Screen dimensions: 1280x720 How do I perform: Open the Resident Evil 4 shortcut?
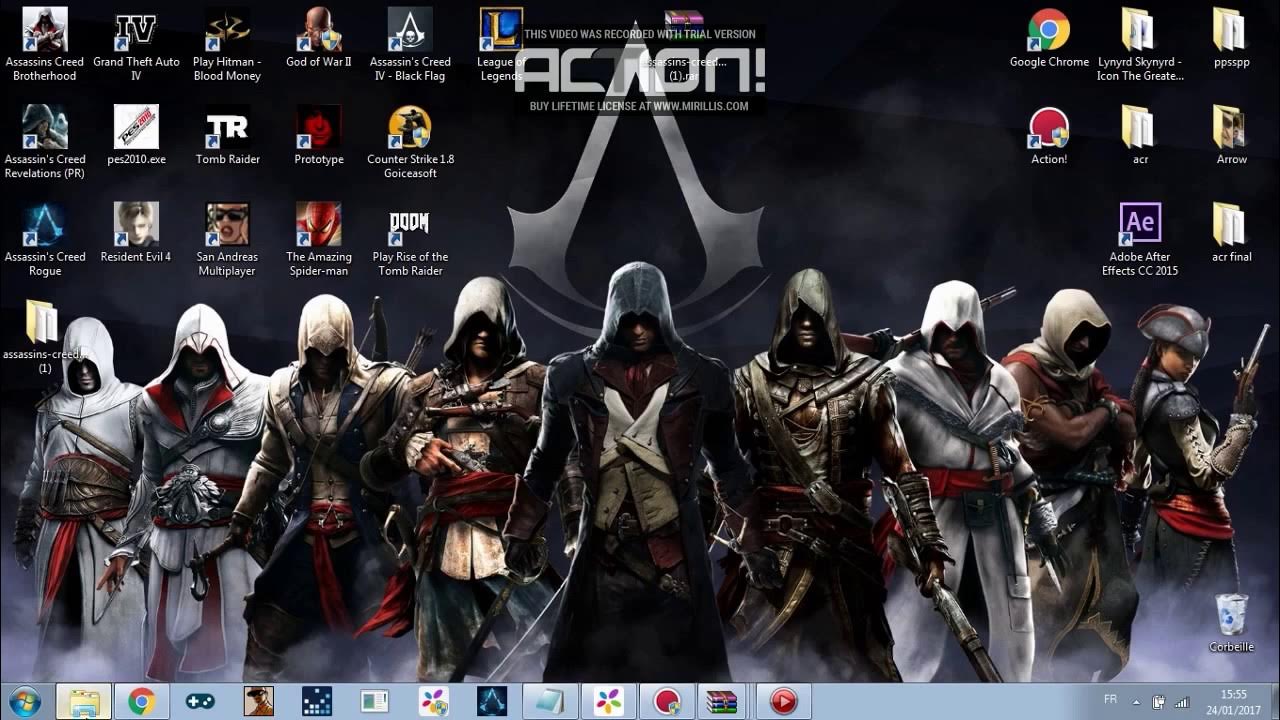pos(136,233)
